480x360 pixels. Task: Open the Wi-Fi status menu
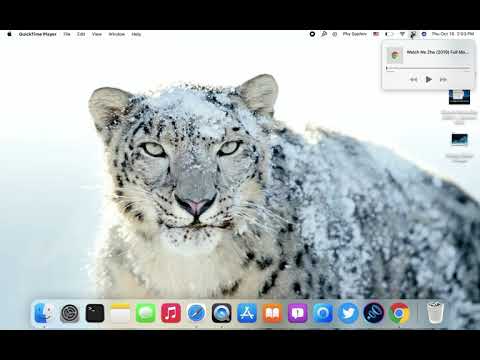click(402, 34)
